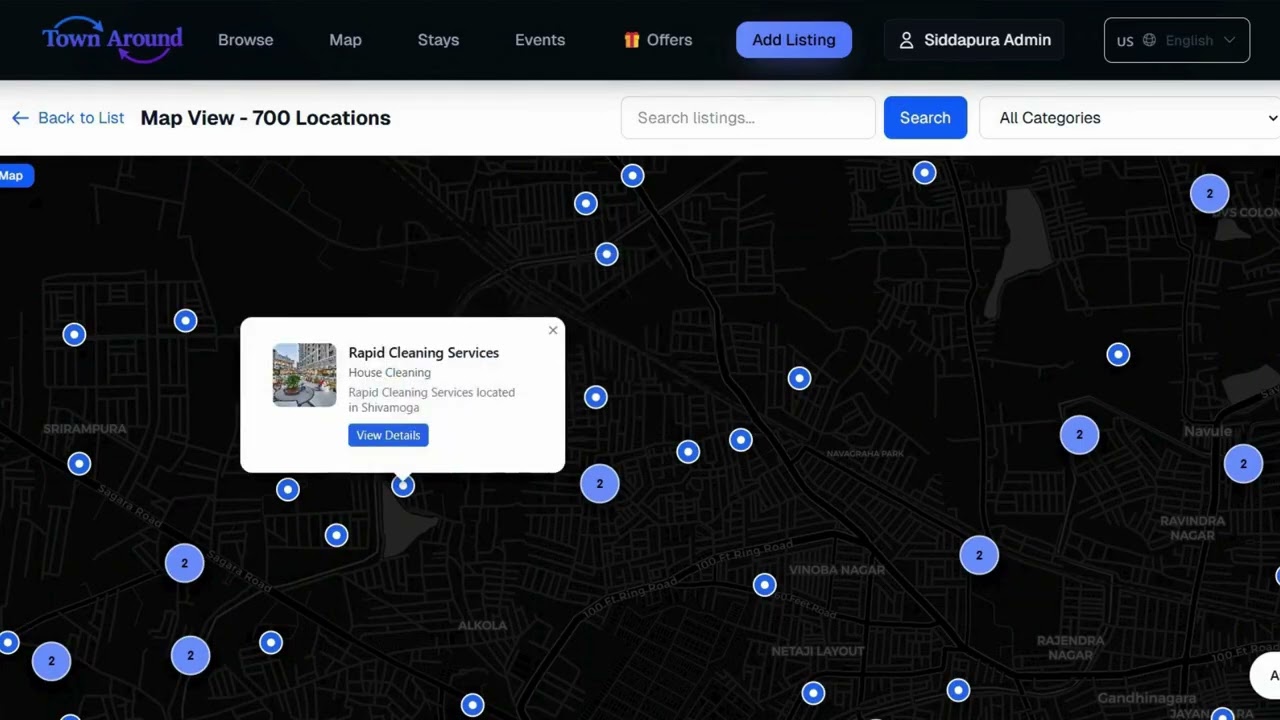The image size is (1280, 720).
Task: Click the gift icon beside Offers
Action: [631, 40]
